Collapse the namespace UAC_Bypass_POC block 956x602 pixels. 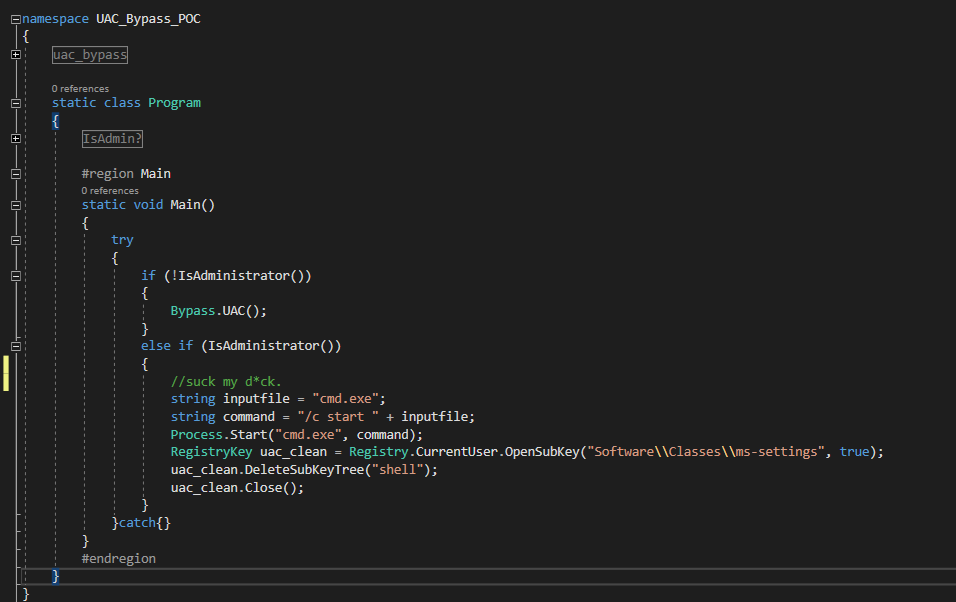click(16, 20)
